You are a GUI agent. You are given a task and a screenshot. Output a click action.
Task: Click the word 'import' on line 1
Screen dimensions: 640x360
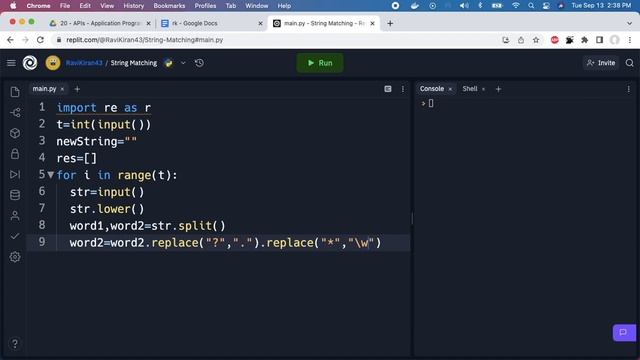76,108
